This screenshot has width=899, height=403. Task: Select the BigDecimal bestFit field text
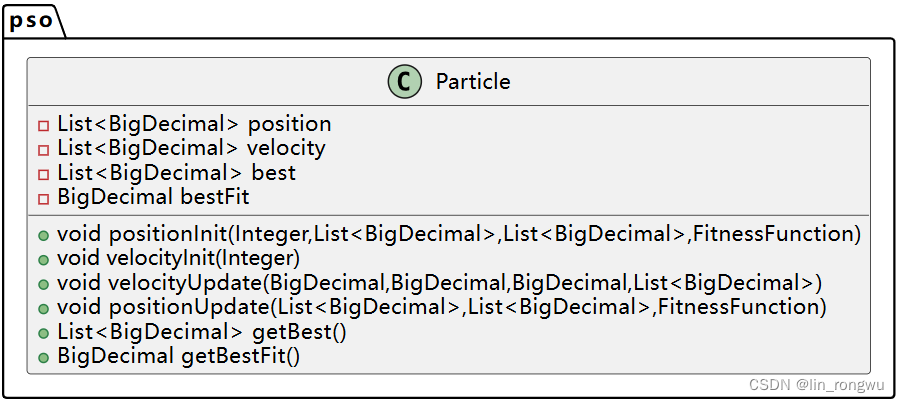coord(153,198)
